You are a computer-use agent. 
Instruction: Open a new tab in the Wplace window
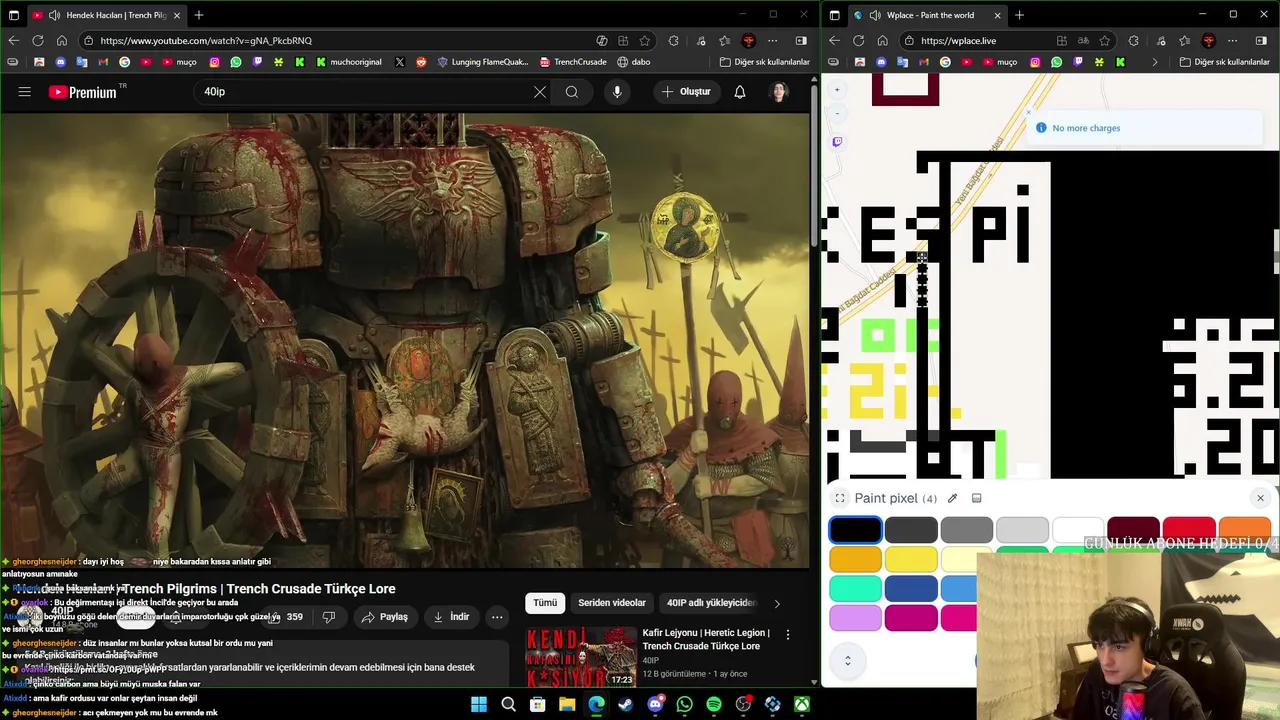(1019, 15)
